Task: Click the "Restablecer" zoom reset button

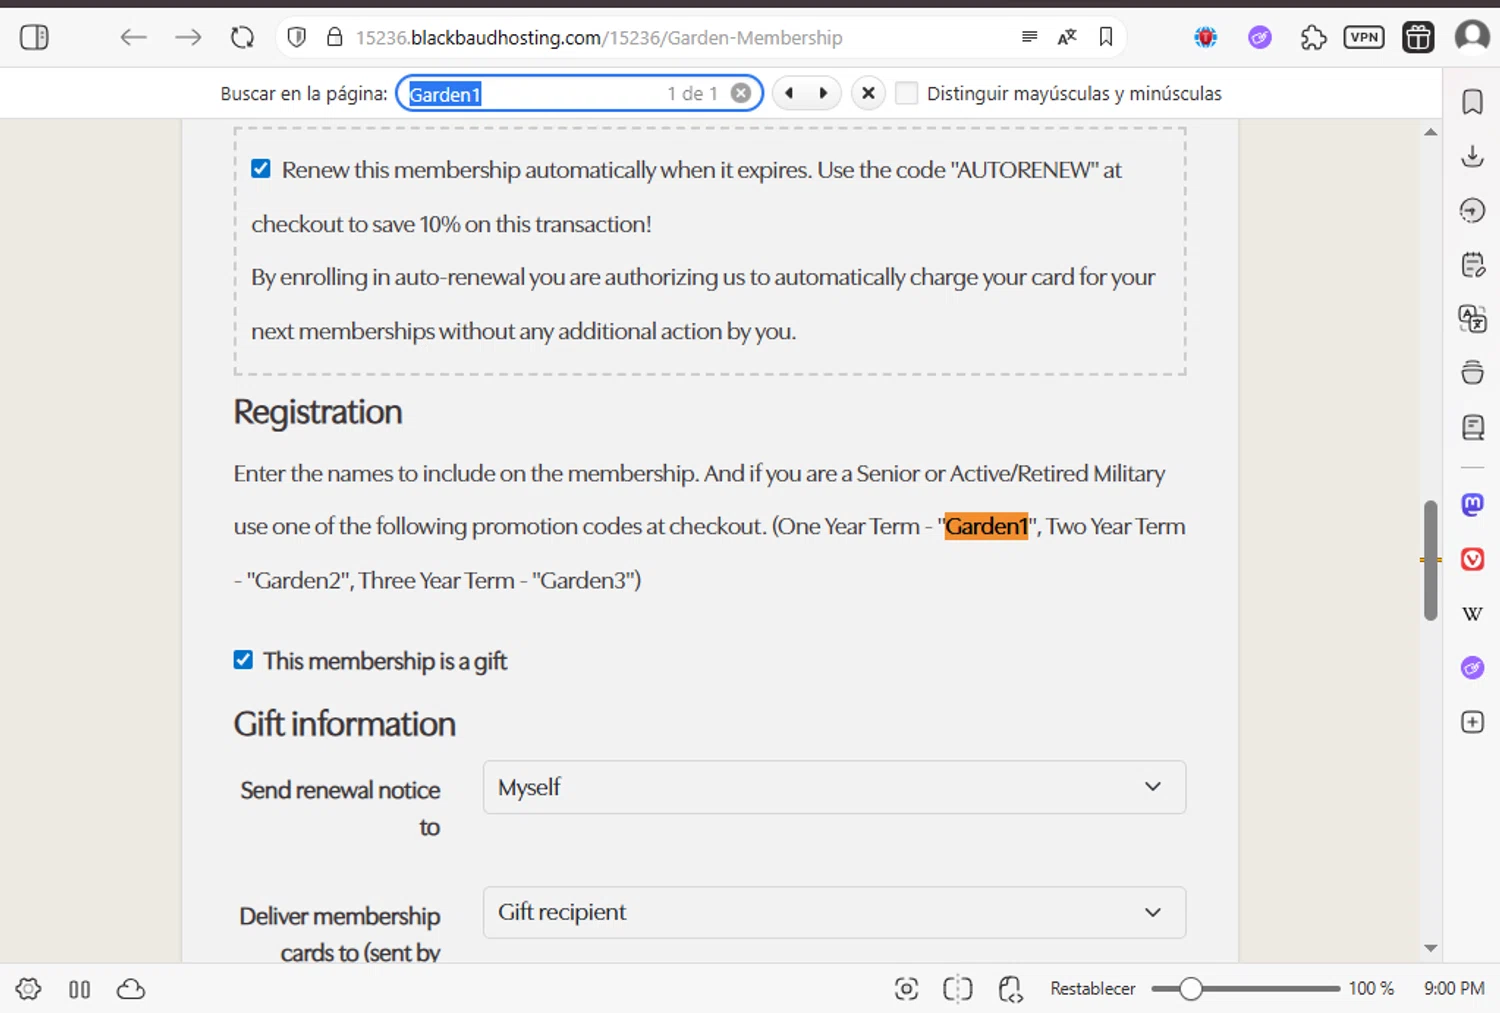Action: (x=1092, y=989)
